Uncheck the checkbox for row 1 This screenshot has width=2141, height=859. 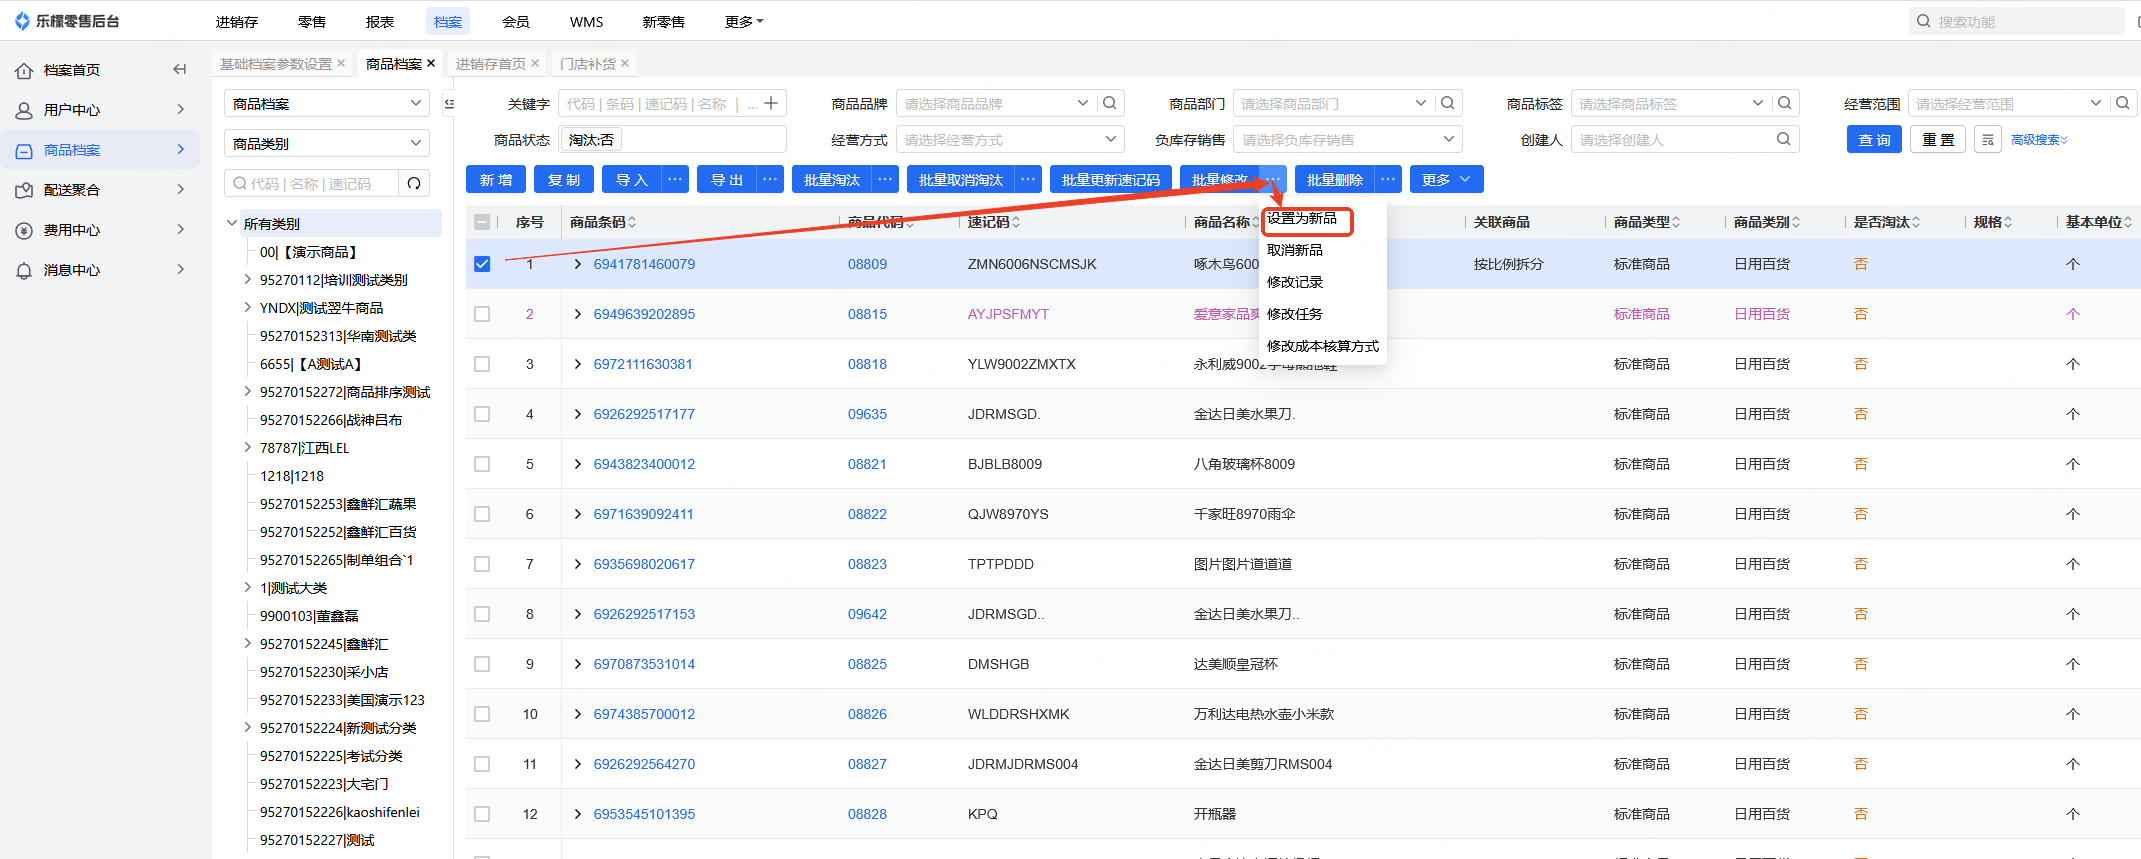[482, 264]
